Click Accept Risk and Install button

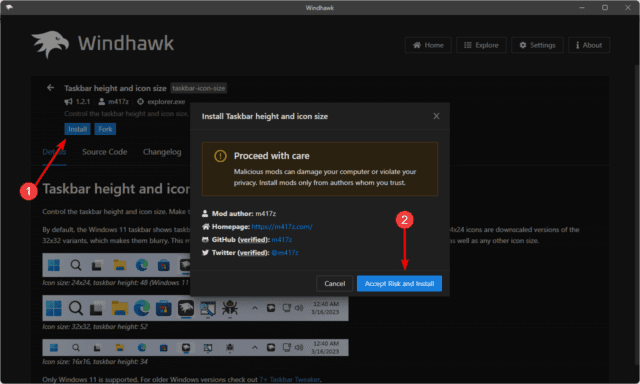(399, 284)
